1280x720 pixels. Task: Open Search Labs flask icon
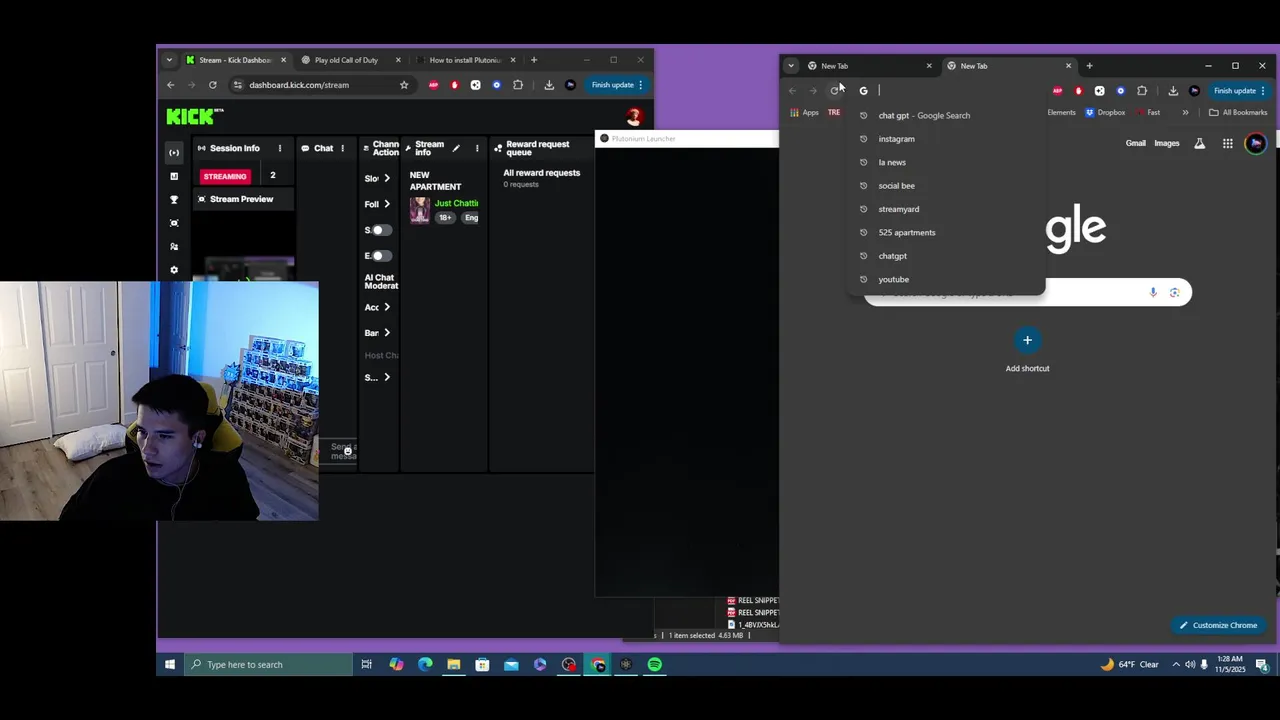(x=1198, y=143)
